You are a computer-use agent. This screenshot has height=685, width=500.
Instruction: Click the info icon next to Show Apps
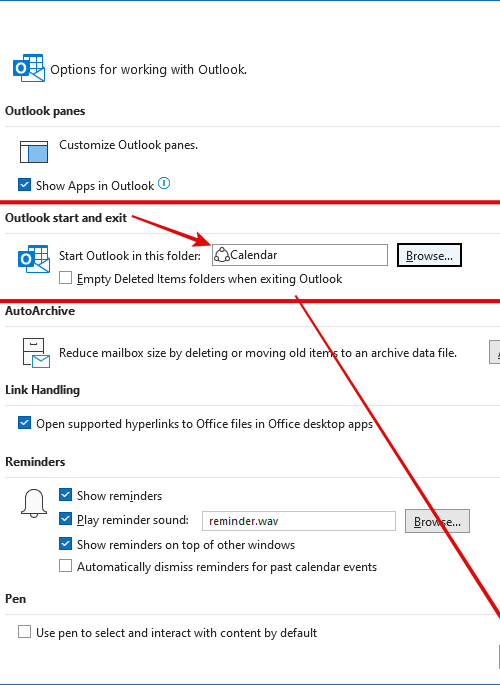[x=164, y=183]
